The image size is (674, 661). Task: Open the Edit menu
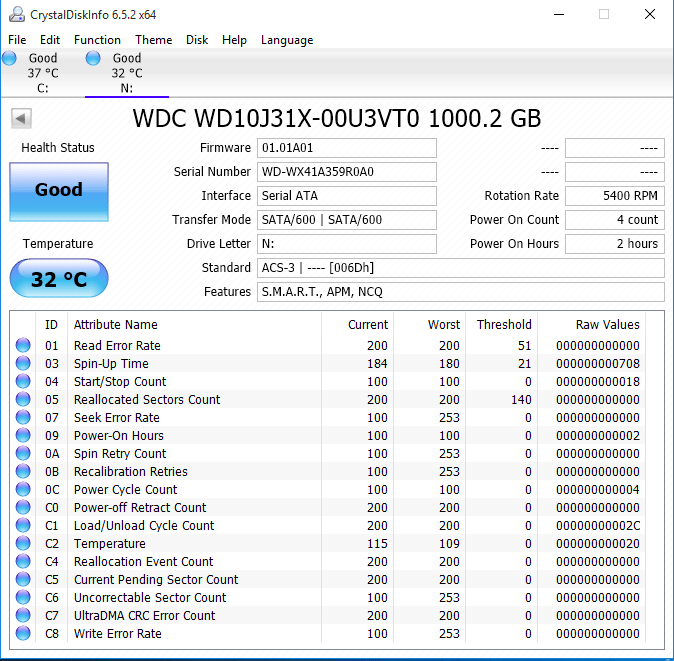tap(50, 40)
